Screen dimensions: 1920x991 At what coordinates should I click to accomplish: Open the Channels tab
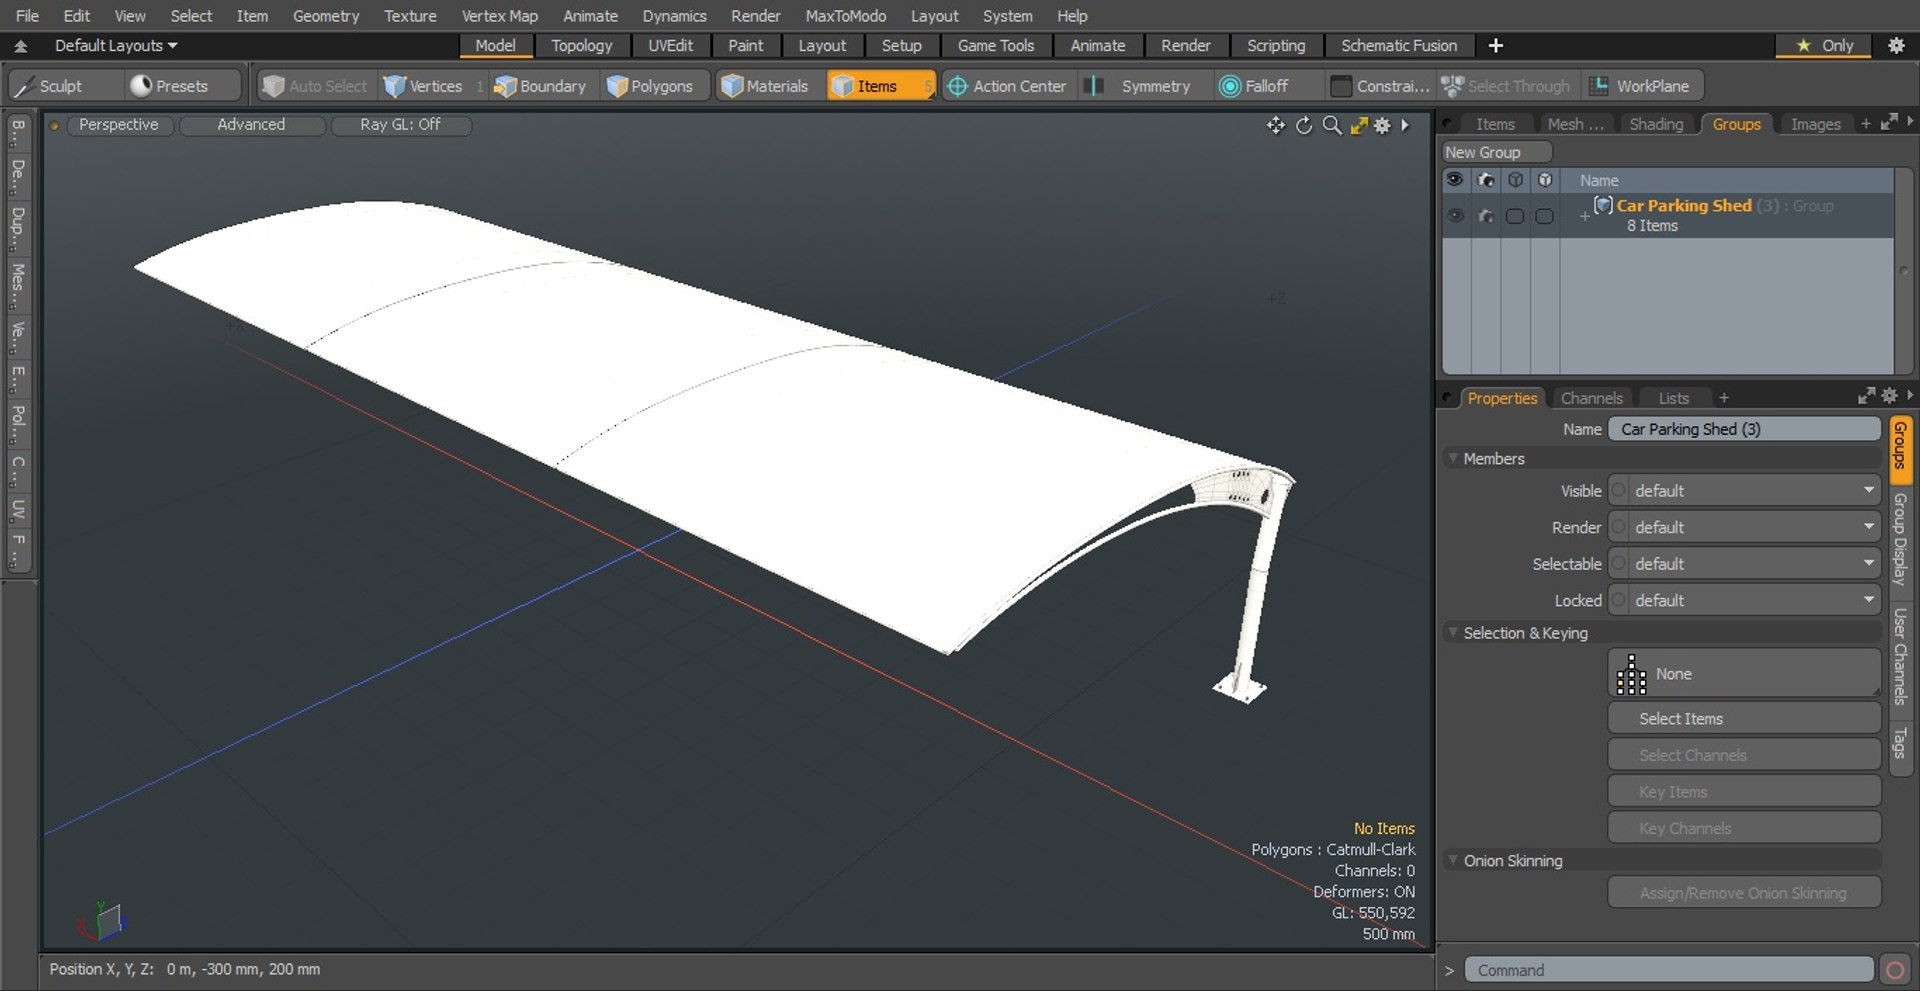(x=1591, y=398)
